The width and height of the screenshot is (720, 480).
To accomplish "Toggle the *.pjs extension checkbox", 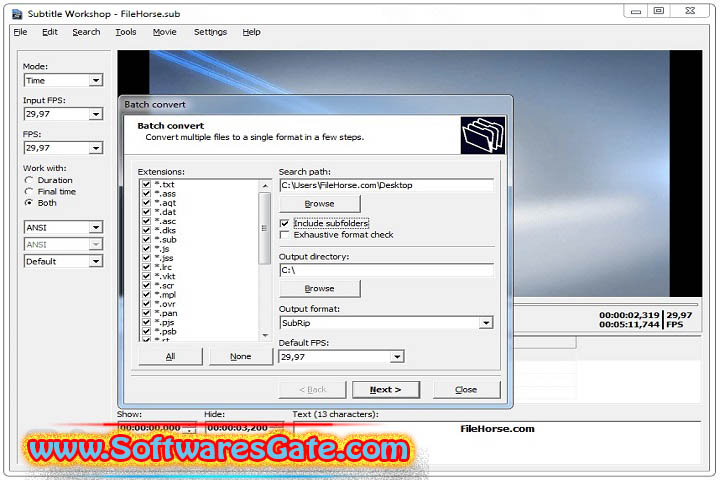I will [x=146, y=322].
